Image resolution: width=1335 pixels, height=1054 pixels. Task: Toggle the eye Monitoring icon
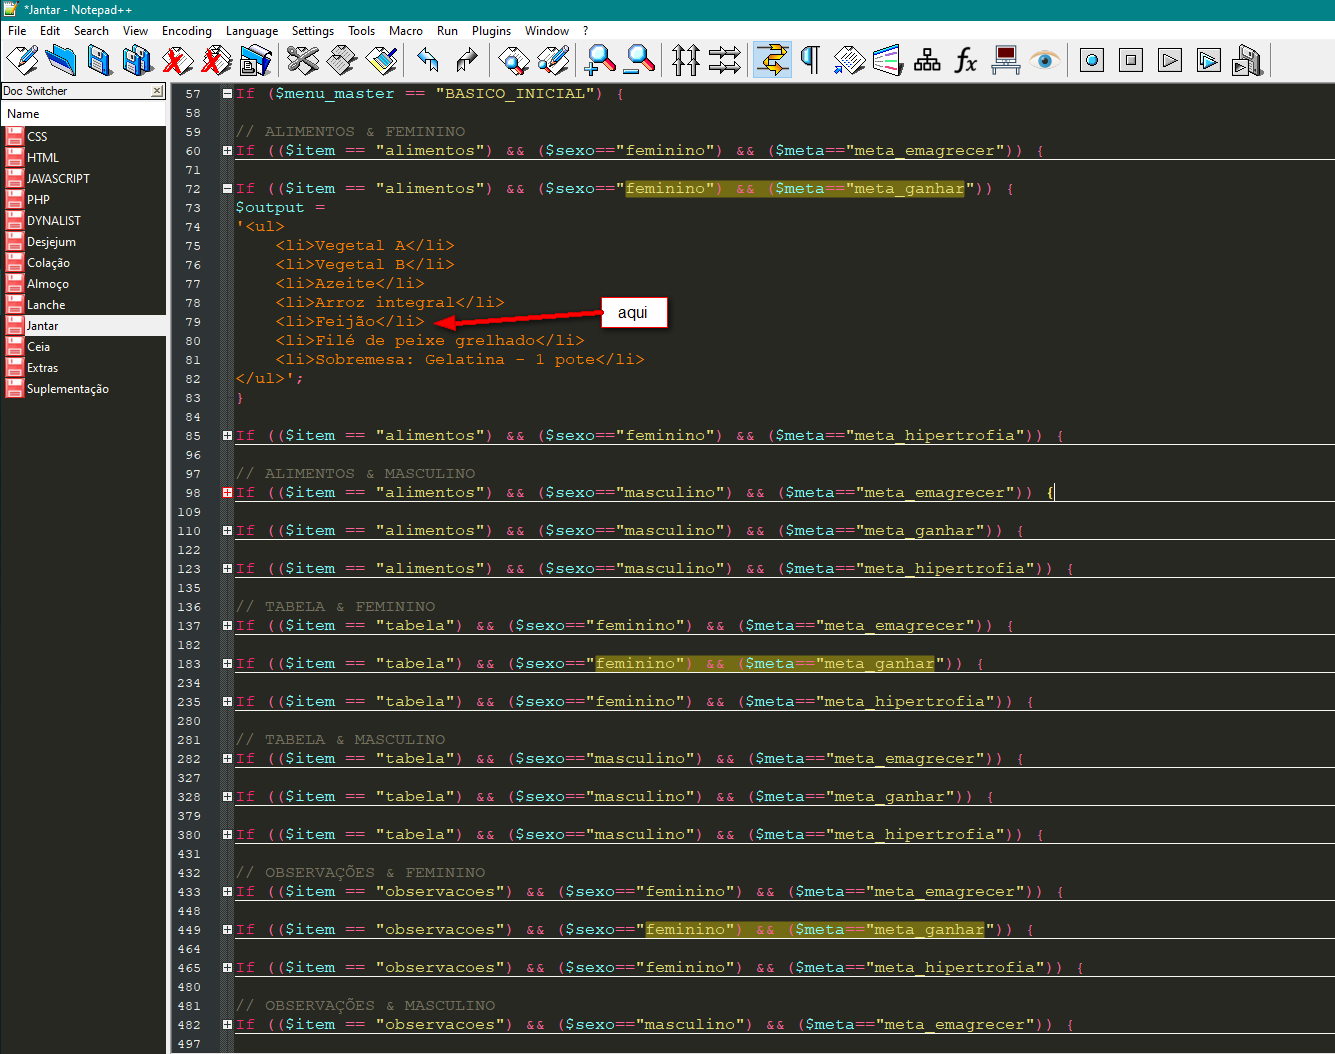click(x=1045, y=61)
